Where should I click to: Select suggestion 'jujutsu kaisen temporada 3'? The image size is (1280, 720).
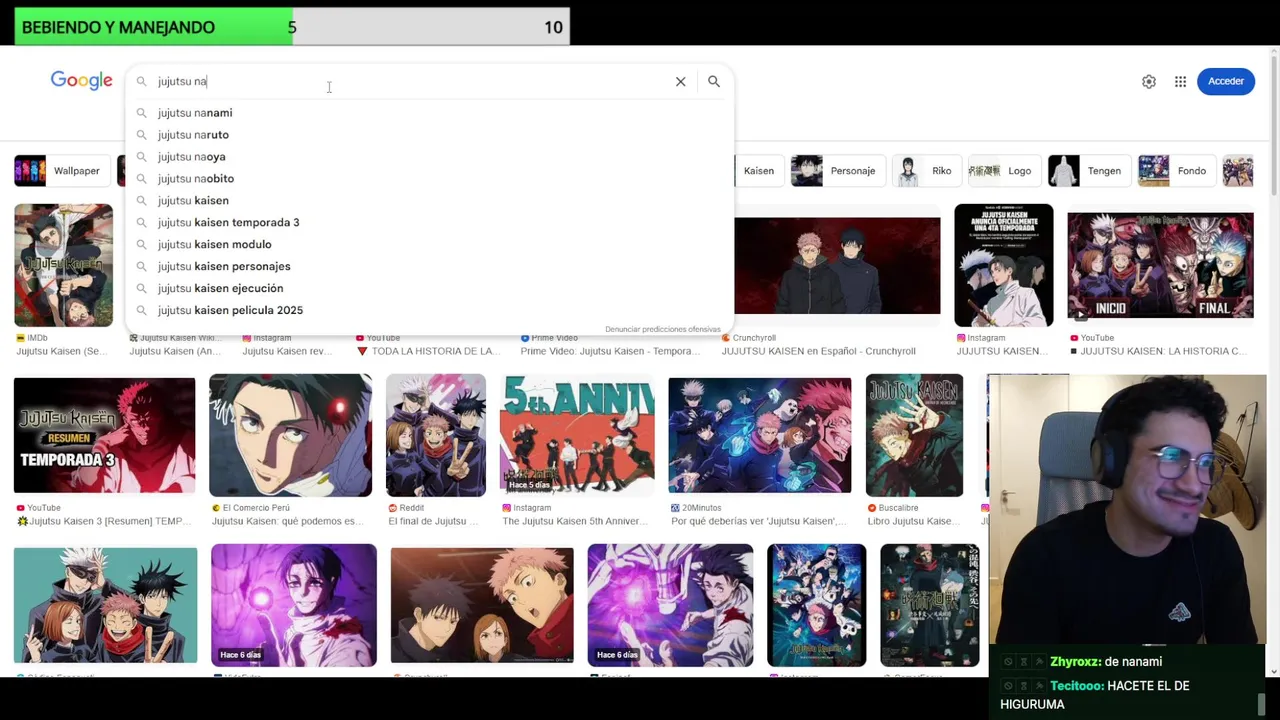(x=430, y=223)
